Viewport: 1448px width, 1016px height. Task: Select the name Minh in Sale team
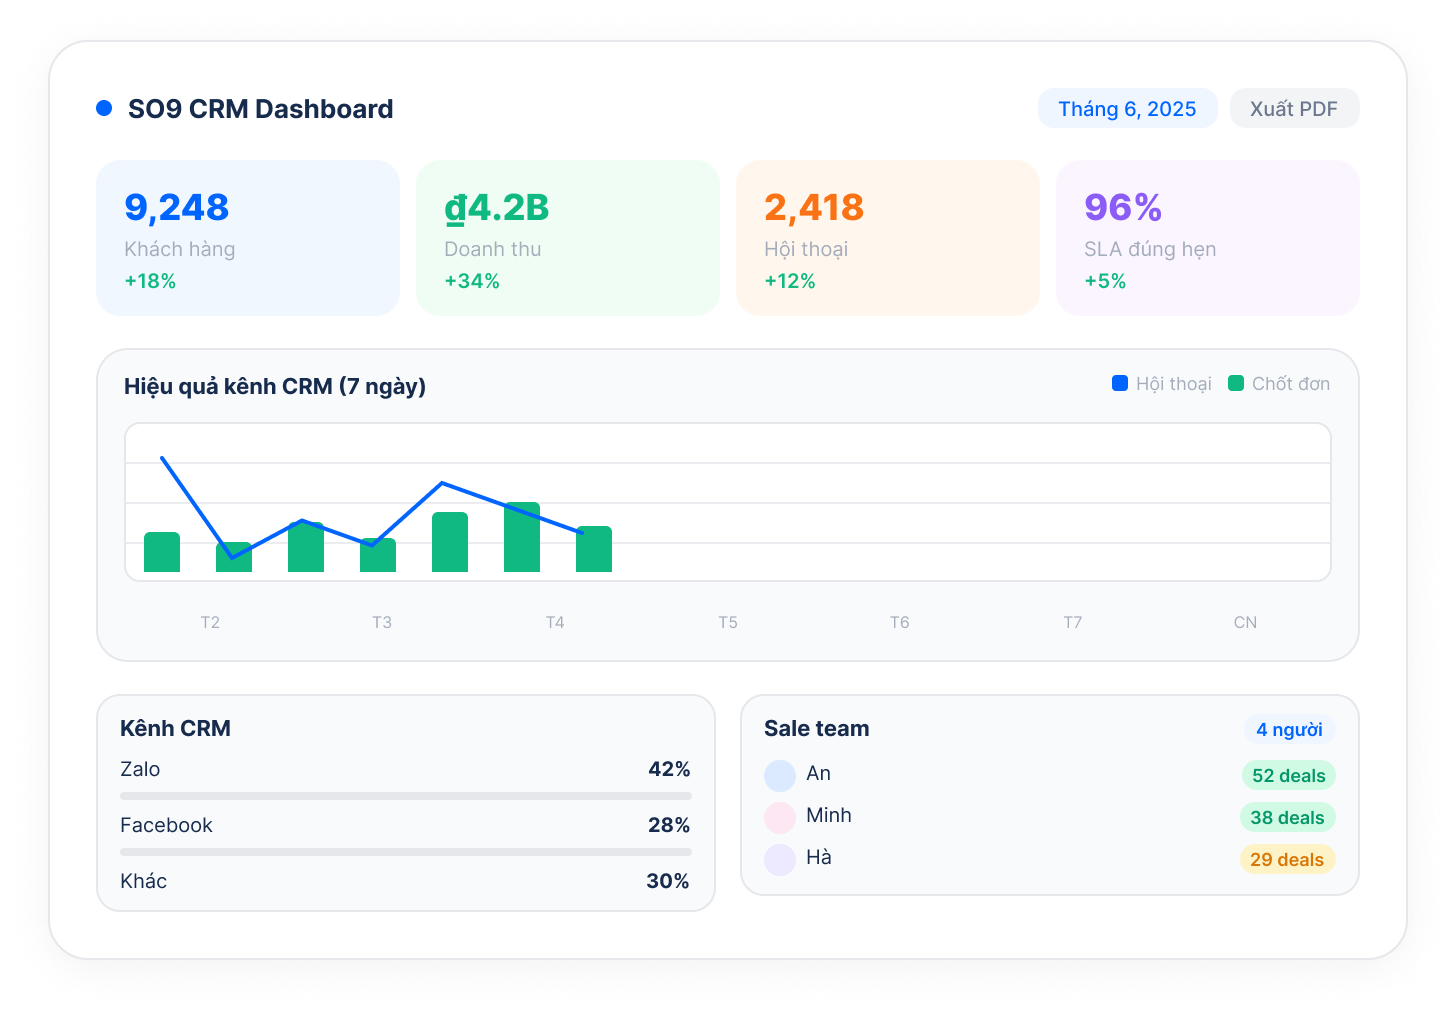[x=829, y=815]
